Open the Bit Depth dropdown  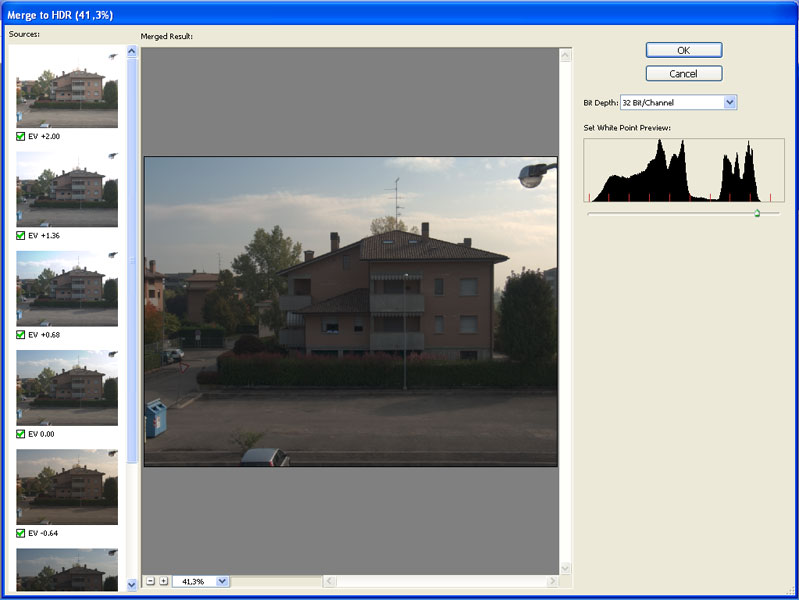pyautogui.click(x=730, y=102)
